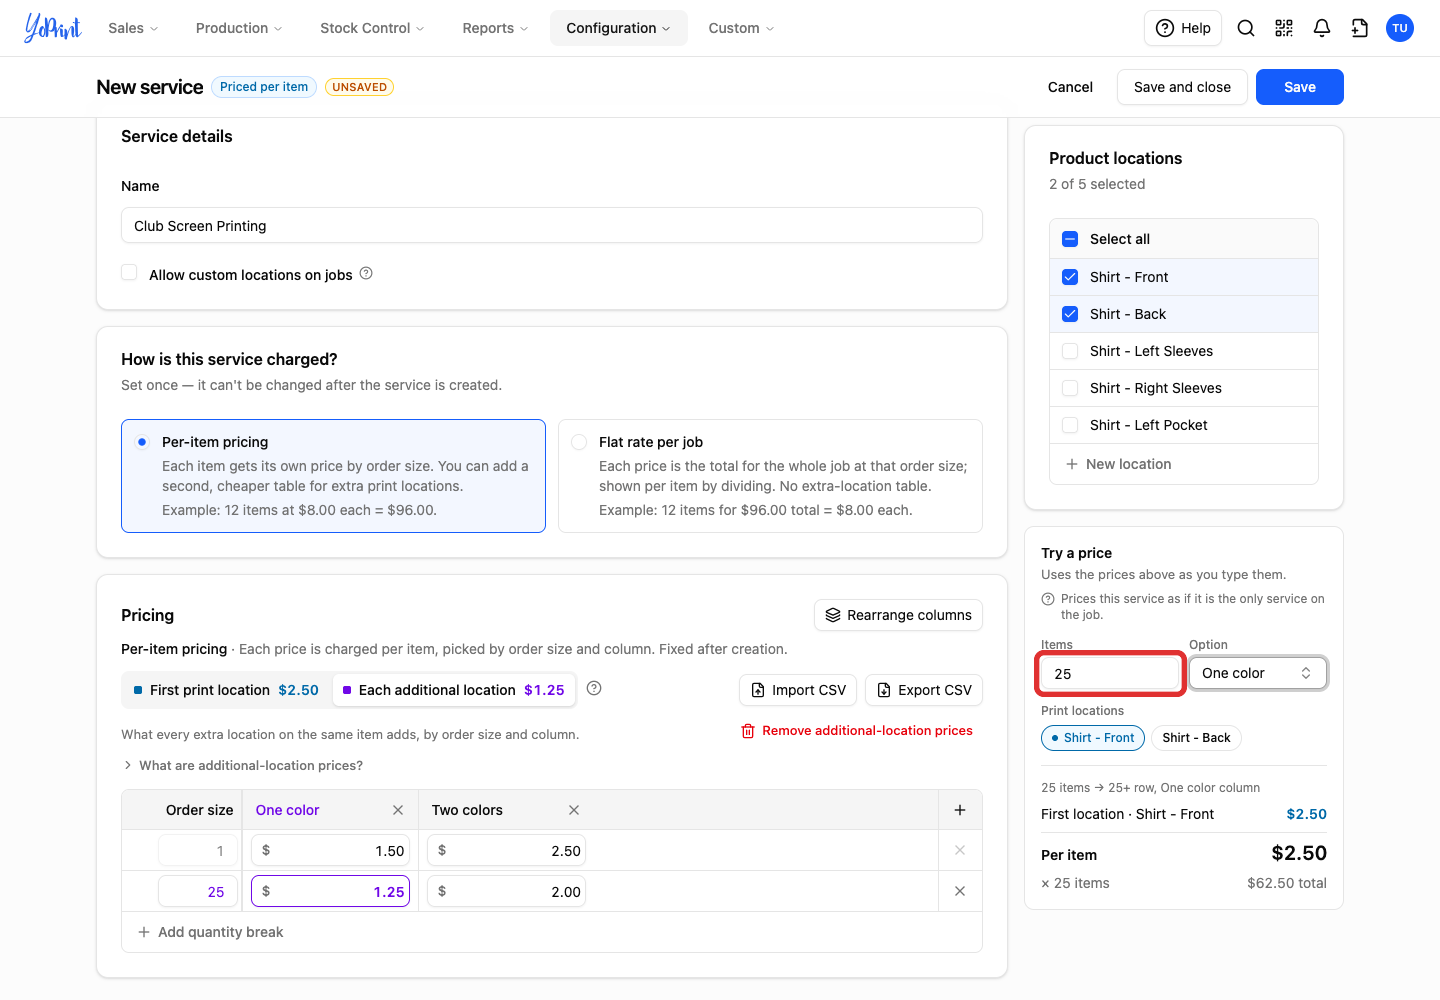The image size is (1440, 1000).
Task: Check Shirt - Left Sleeves location
Action: (x=1070, y=351)
